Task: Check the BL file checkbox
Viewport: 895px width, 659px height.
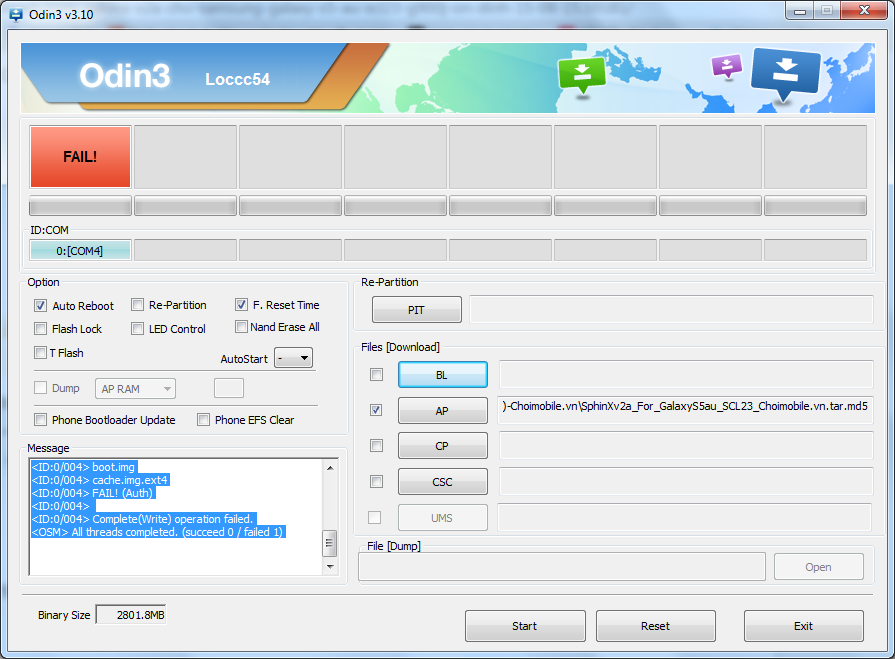Action: 376,374
